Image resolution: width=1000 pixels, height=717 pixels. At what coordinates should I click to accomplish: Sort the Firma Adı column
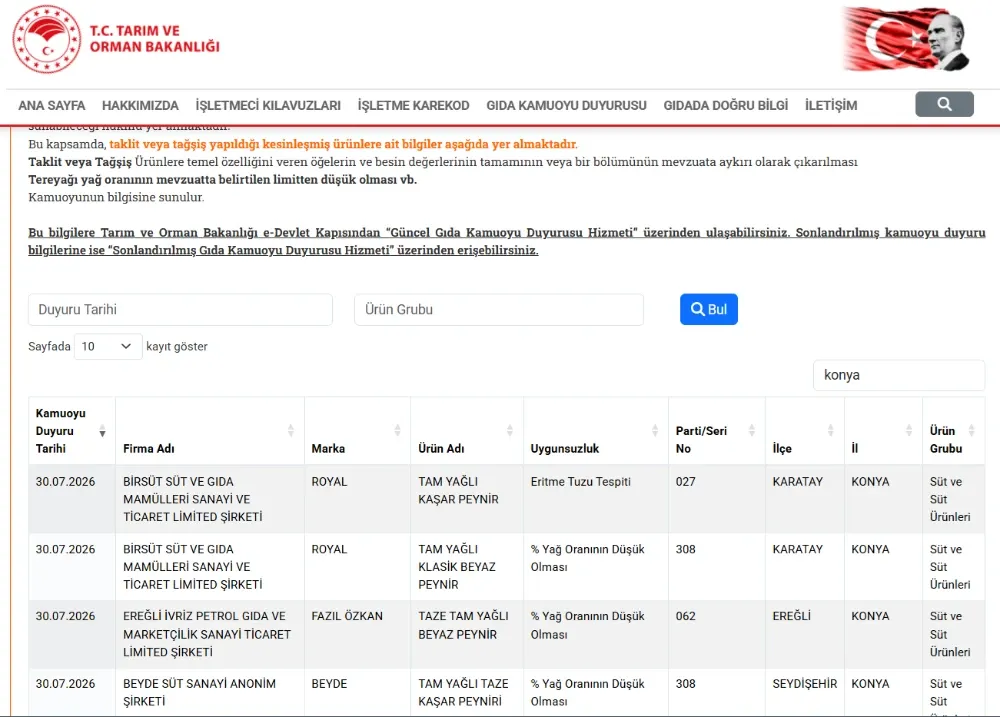(291, 431)
